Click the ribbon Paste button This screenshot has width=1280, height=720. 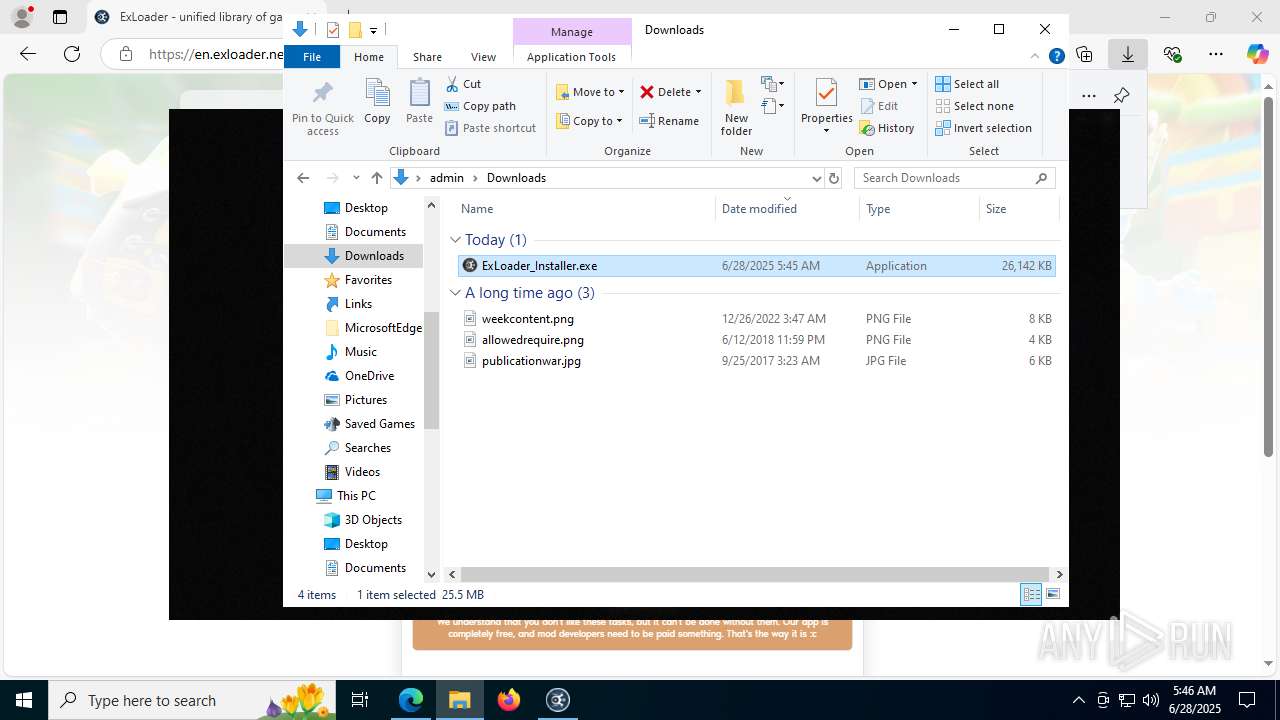tap(419, 102)
